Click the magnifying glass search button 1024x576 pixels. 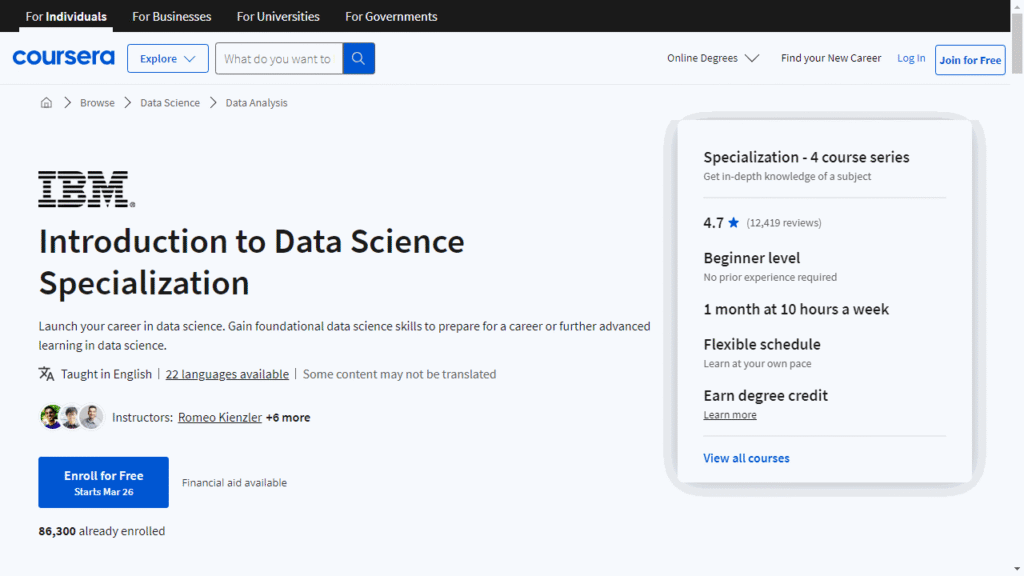coord(359,58)
